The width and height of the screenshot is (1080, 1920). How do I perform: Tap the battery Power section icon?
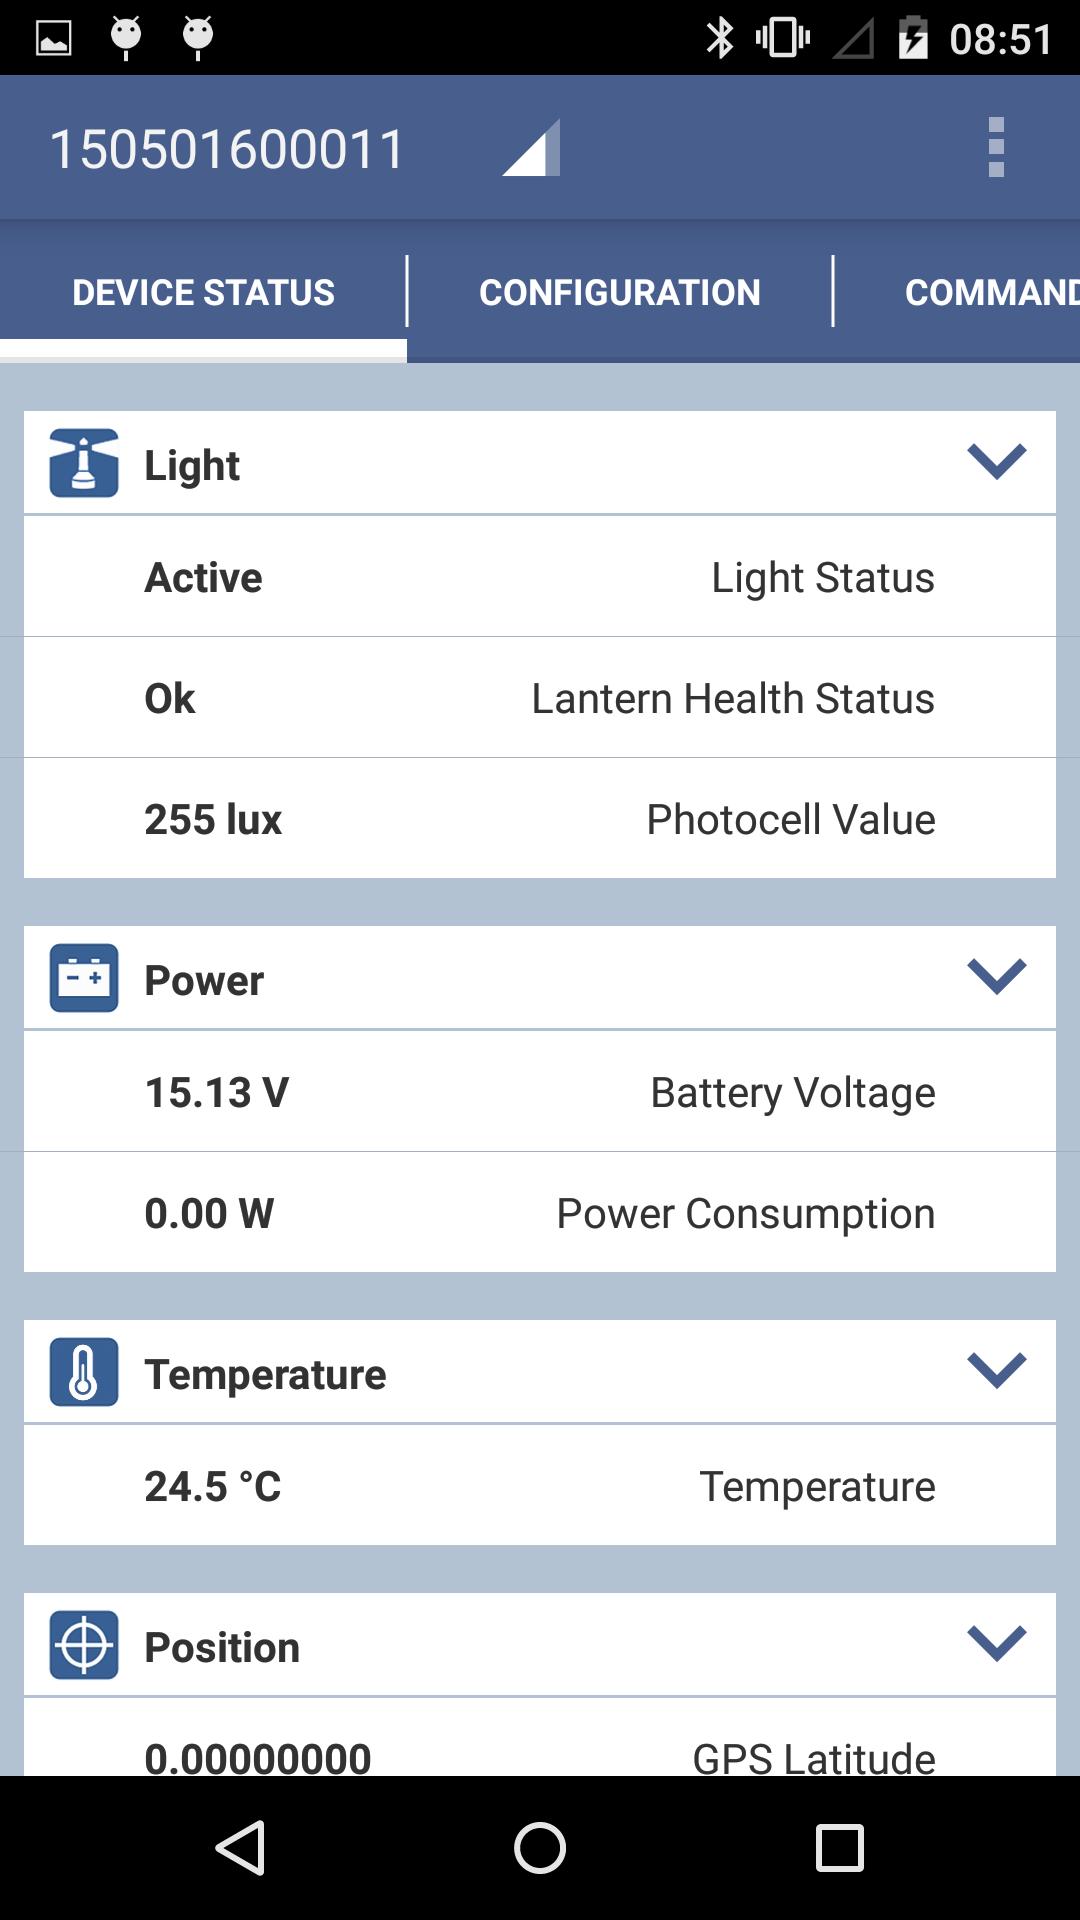pos(84,978)
